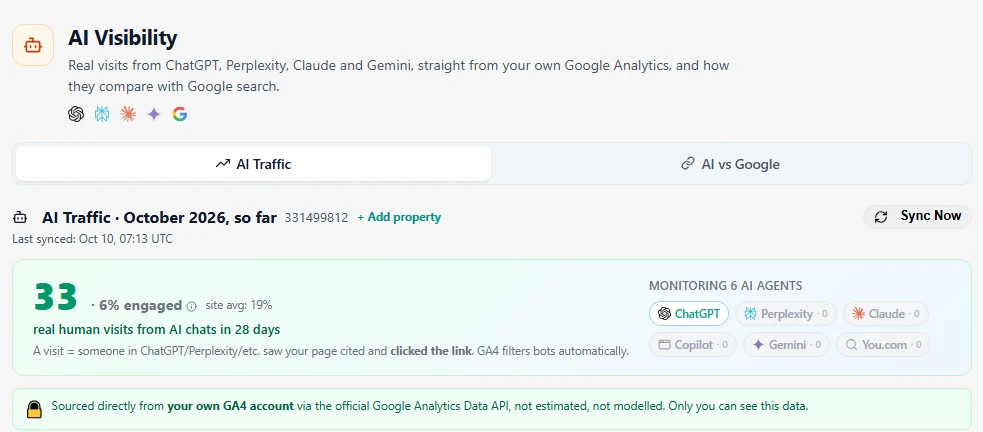Click the small robot icon beside AI Traffic heading
The height and width of the screenshot is (432, 983).
[20, 218]
